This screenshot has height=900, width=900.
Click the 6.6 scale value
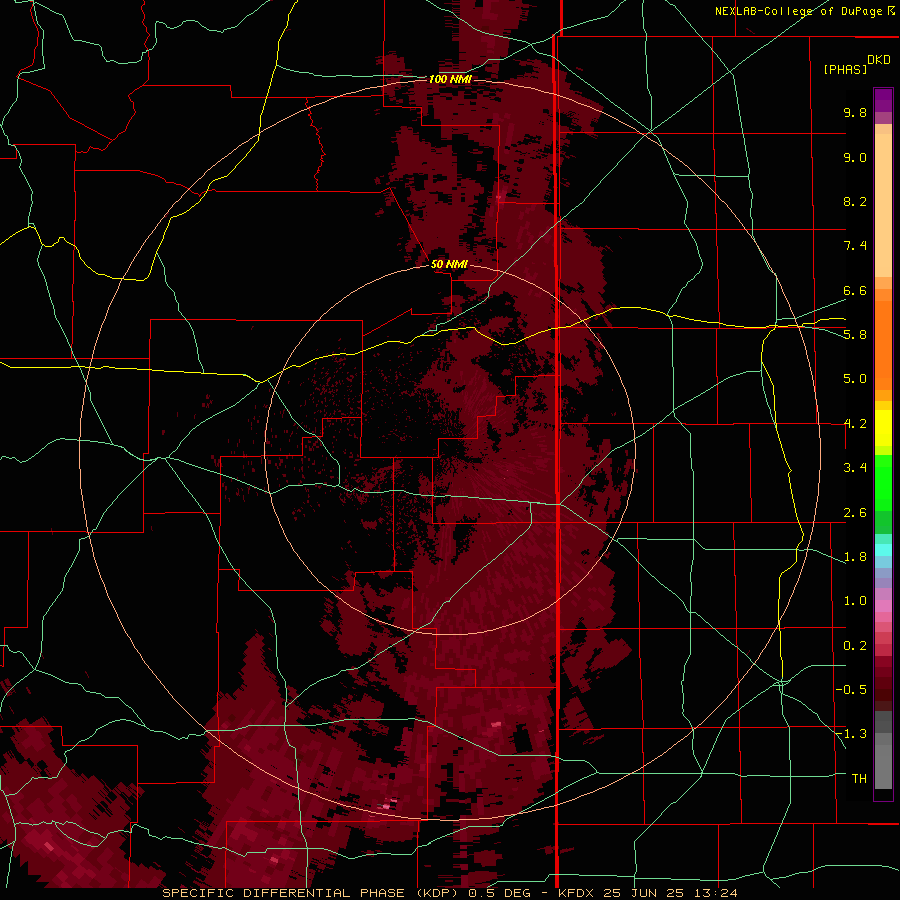click(855, 290)
